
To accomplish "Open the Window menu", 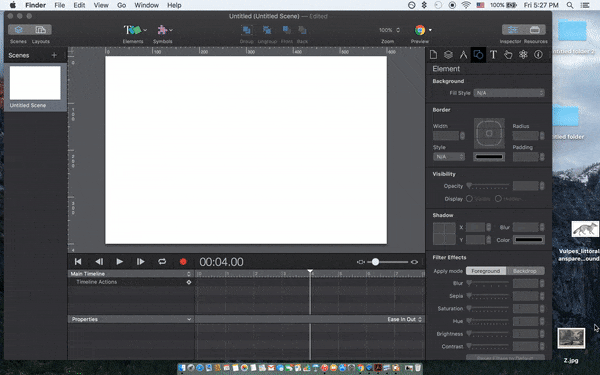I will click(147, 5).
